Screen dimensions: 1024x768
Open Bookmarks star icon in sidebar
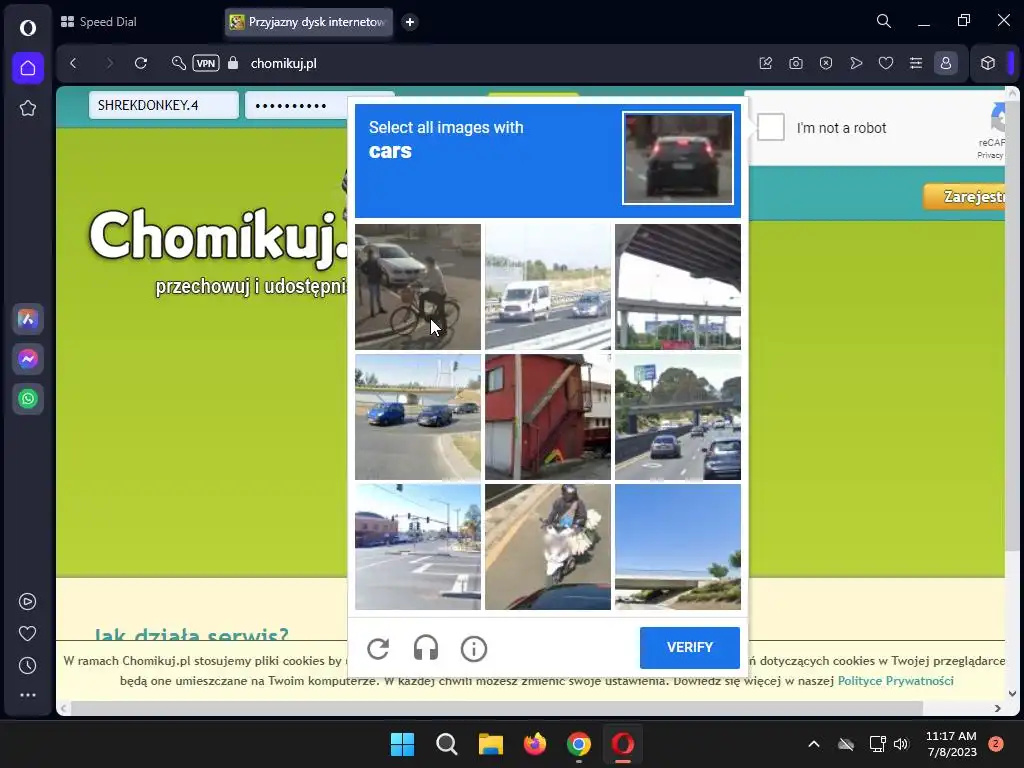(27, 108)
